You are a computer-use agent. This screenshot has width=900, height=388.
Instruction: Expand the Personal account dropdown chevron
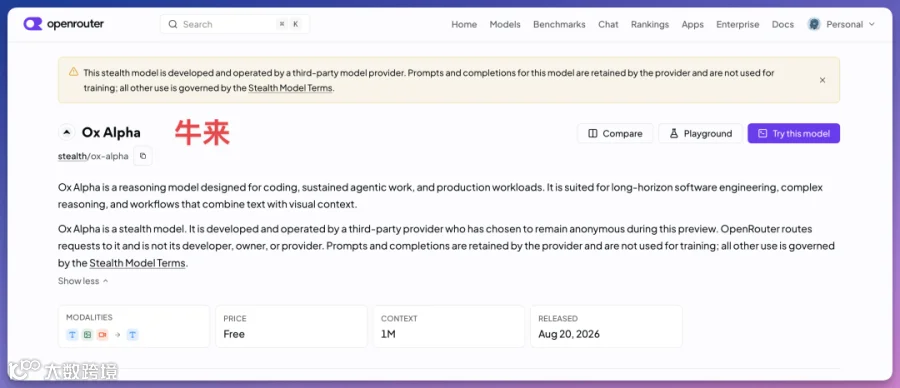[x=872, y=24]
